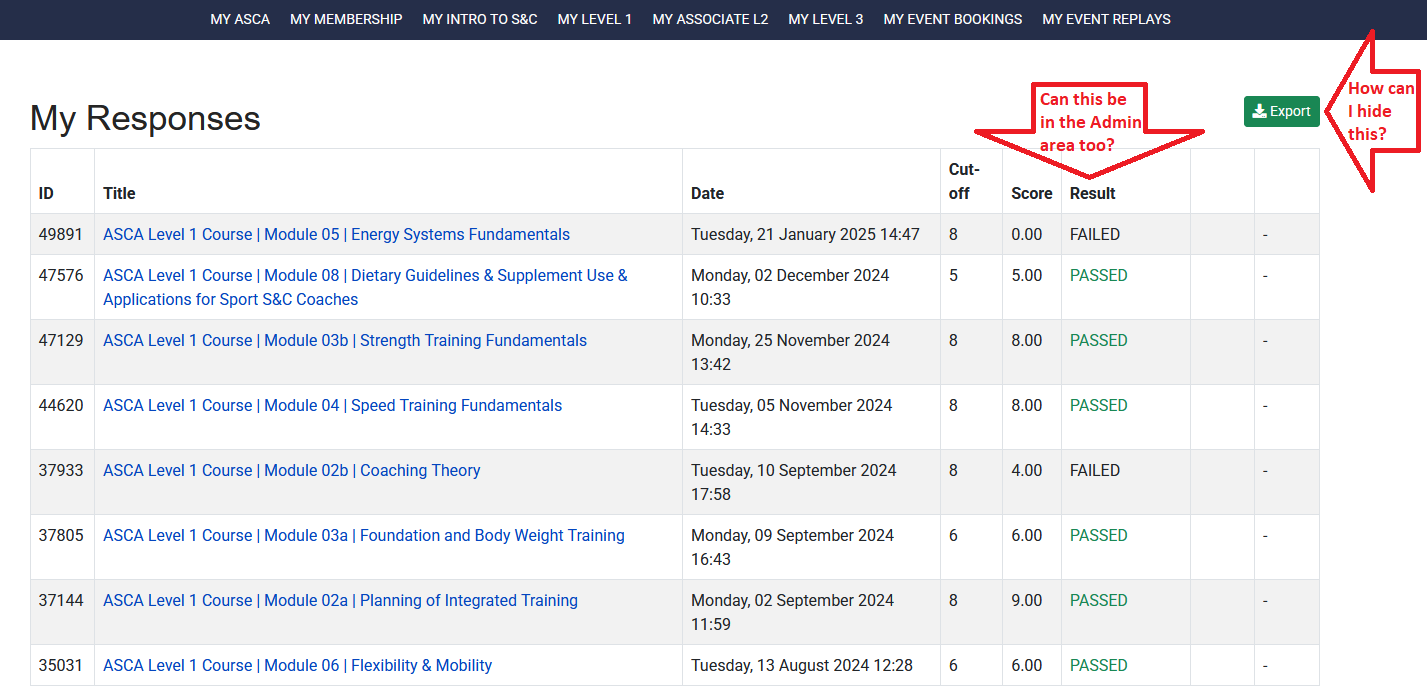
Task: Open MY EVENT REPLAYS page
Action: tap(1106, 19)
